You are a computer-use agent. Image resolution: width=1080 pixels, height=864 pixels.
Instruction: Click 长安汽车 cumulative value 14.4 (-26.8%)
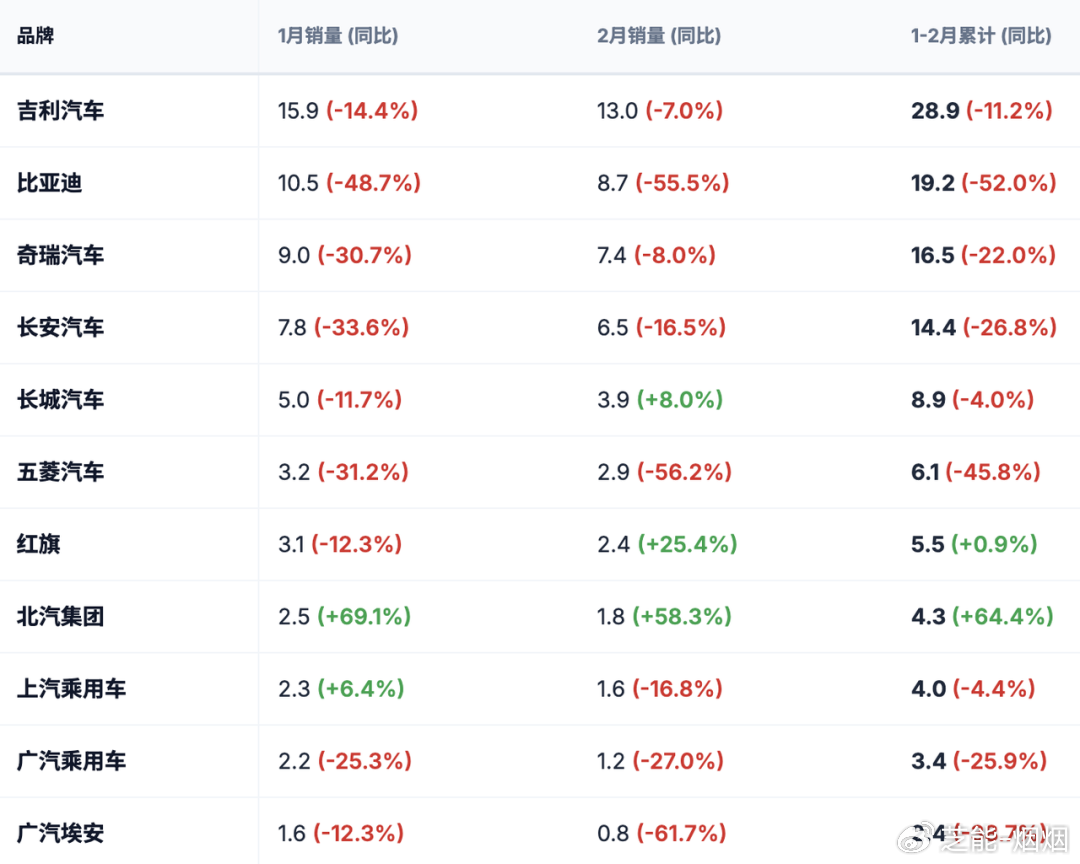(x=984, y=327)
